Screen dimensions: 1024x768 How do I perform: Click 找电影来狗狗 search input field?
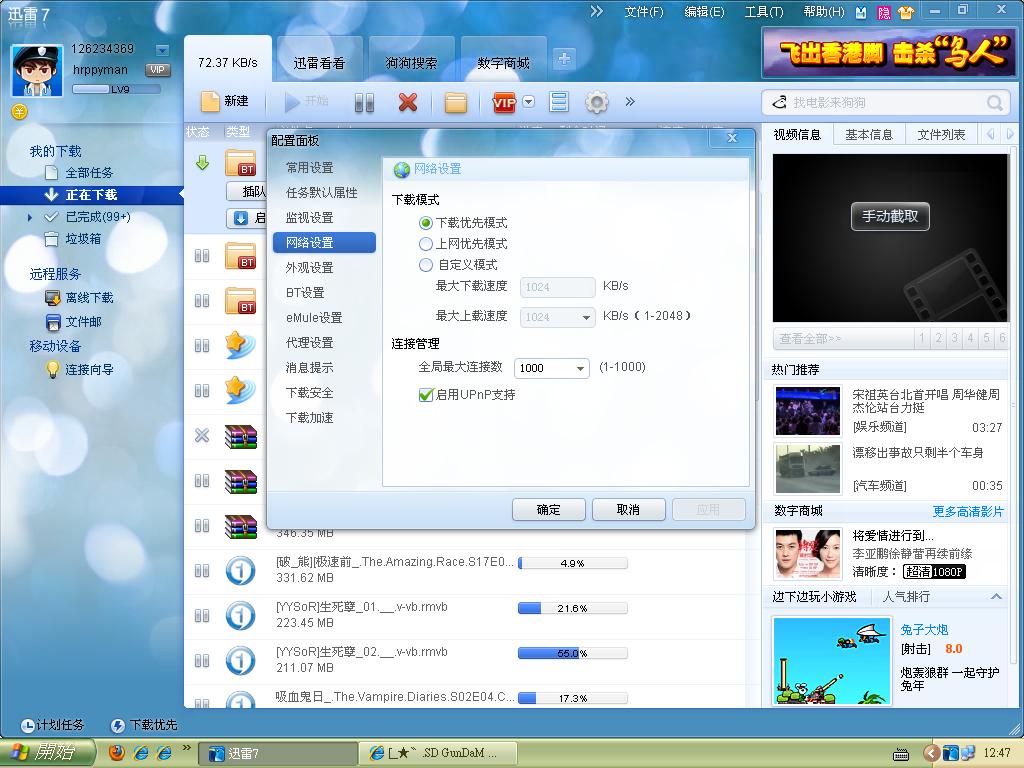pyautogui.click(x=885, y=103)
